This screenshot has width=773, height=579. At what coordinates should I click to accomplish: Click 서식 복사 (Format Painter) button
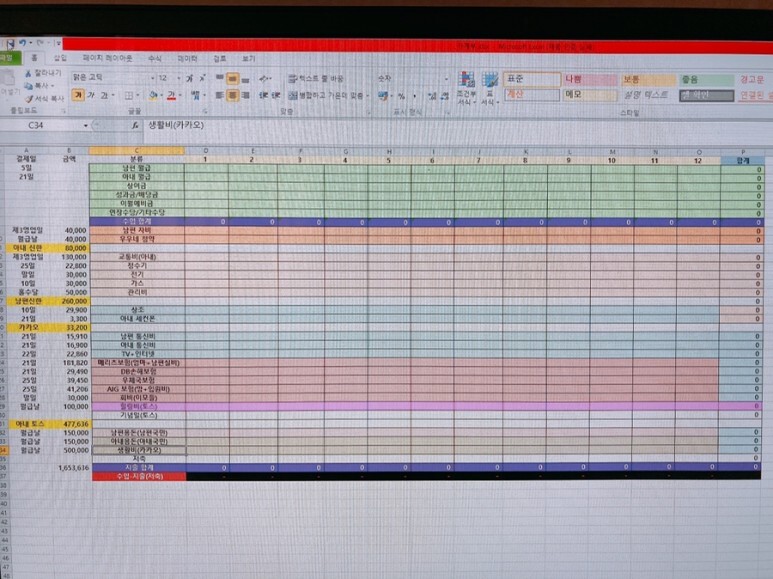click(x=45, y=99)
